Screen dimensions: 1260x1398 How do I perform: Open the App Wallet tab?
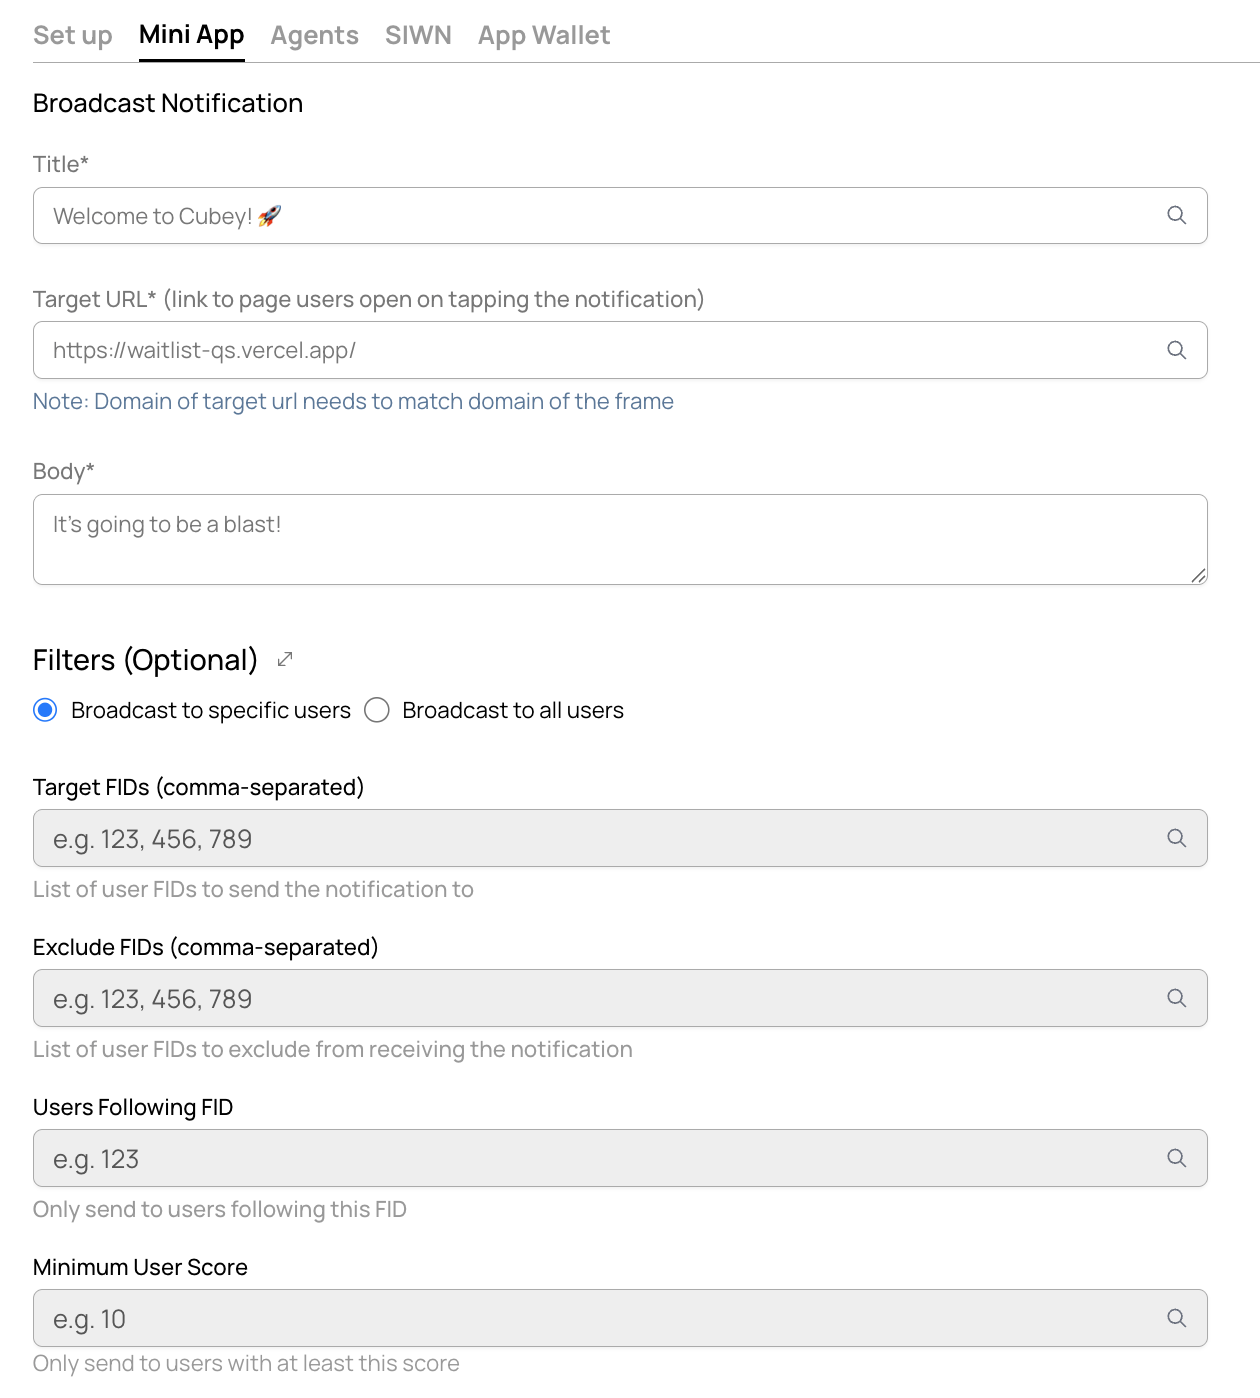(544, 34)
